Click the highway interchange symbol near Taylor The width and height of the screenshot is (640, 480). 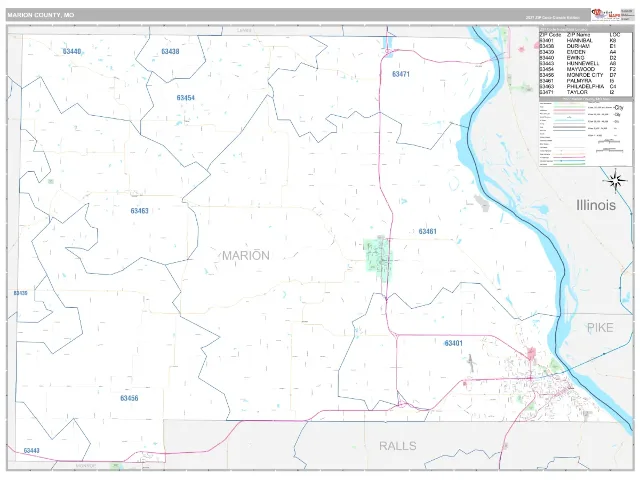point(387,52)
